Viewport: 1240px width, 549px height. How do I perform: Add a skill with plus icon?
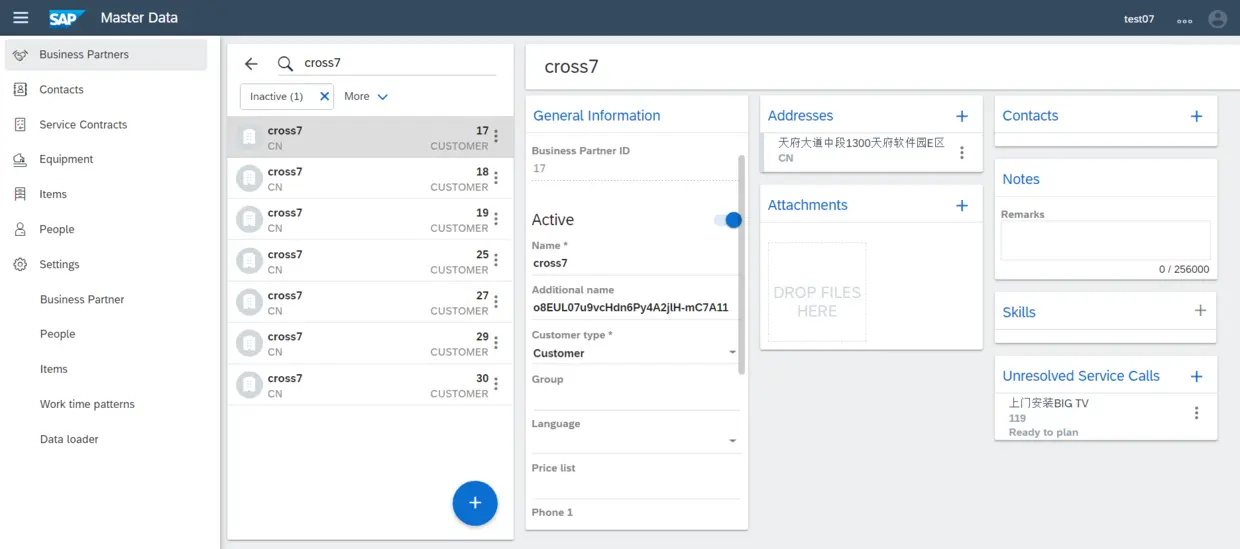pos(1200,311)
